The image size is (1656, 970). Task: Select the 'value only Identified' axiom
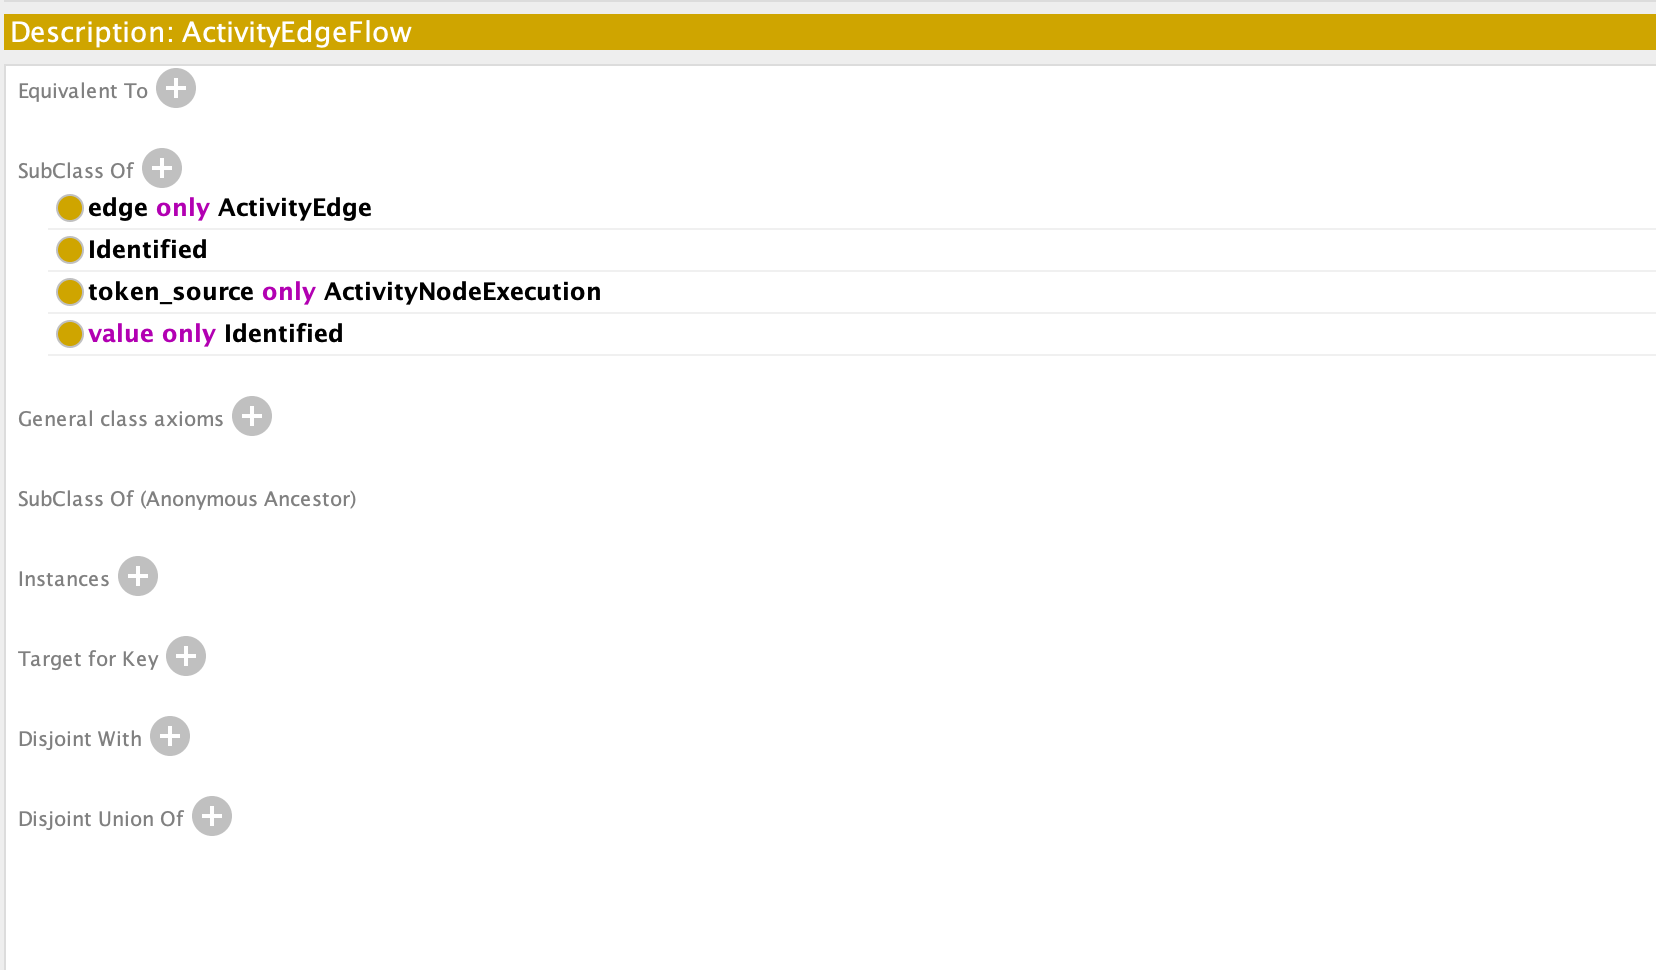pos(215,333)
